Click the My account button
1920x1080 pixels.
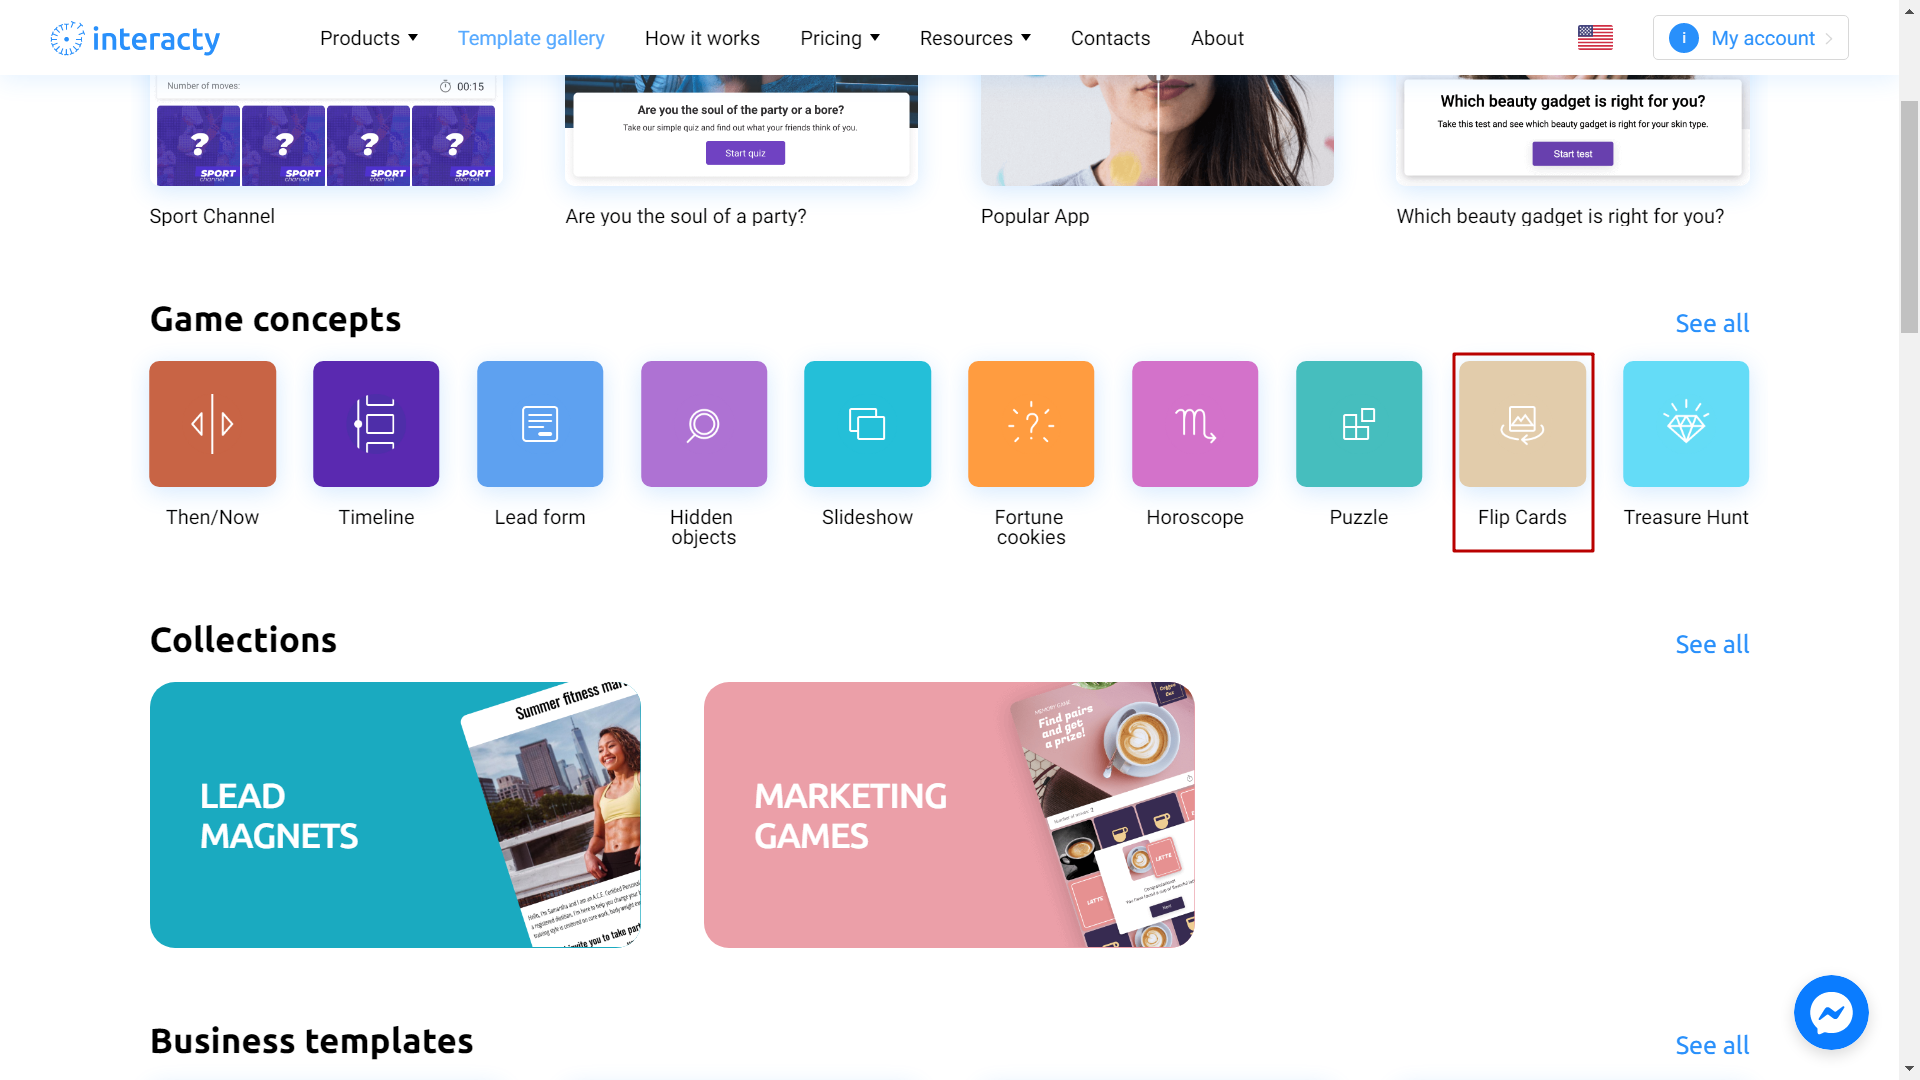coord(1750,38)
